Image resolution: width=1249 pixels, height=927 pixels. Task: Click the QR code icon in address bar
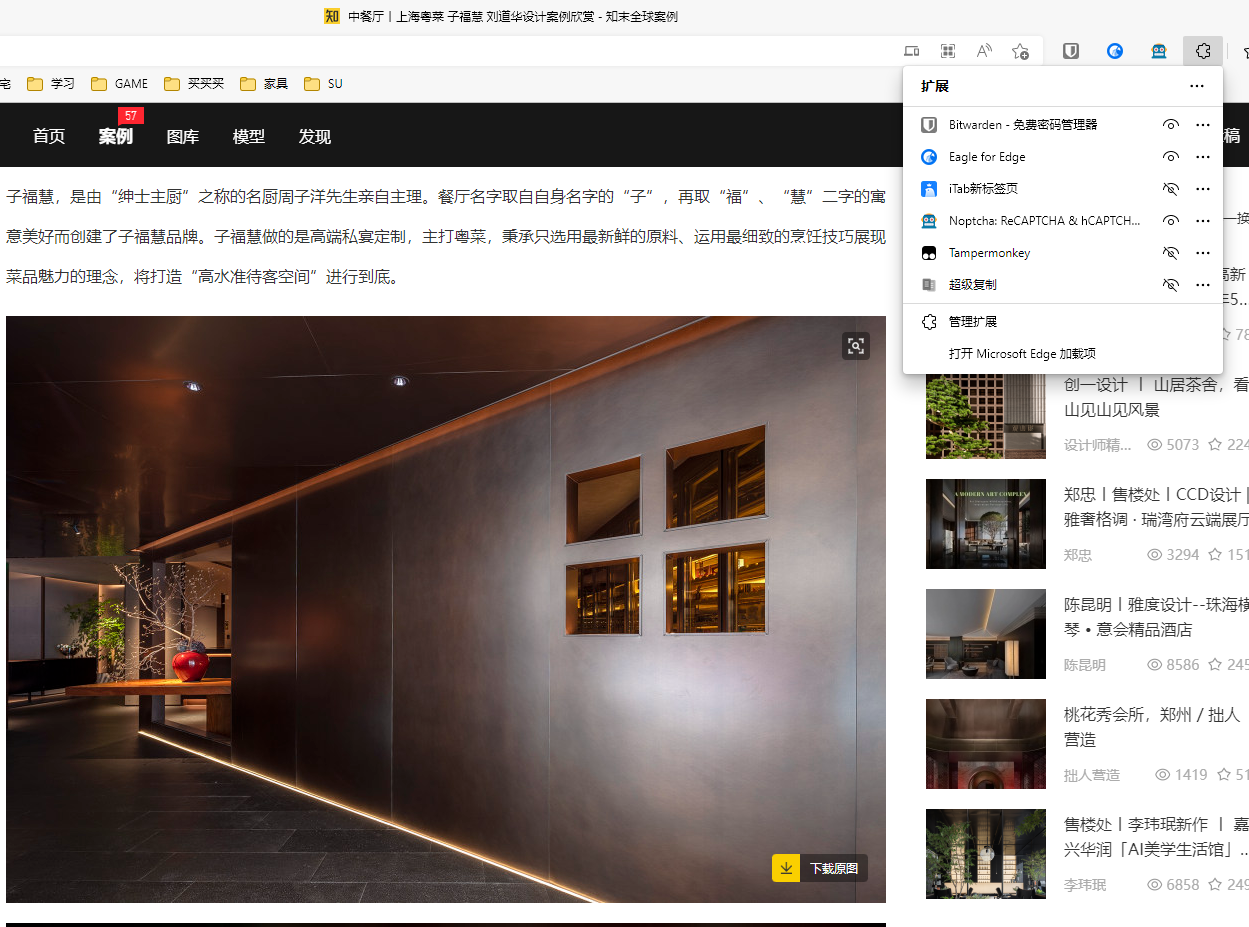(948, 51)
